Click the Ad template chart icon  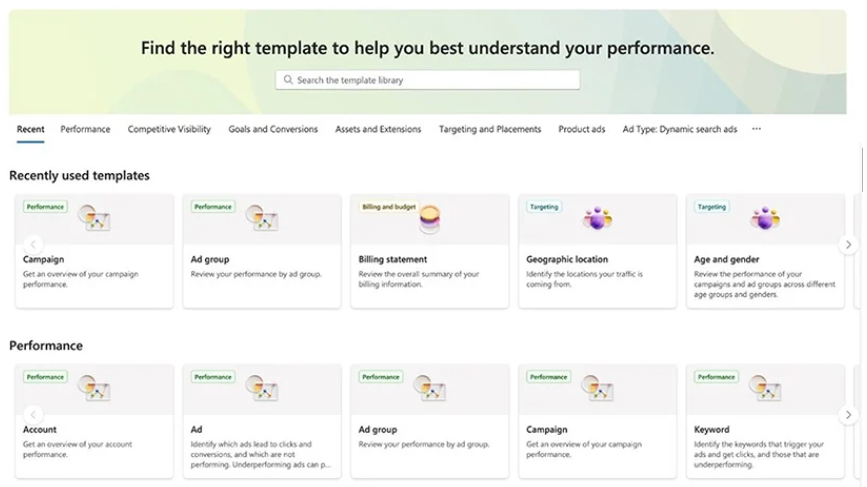(x=262, y=388)
